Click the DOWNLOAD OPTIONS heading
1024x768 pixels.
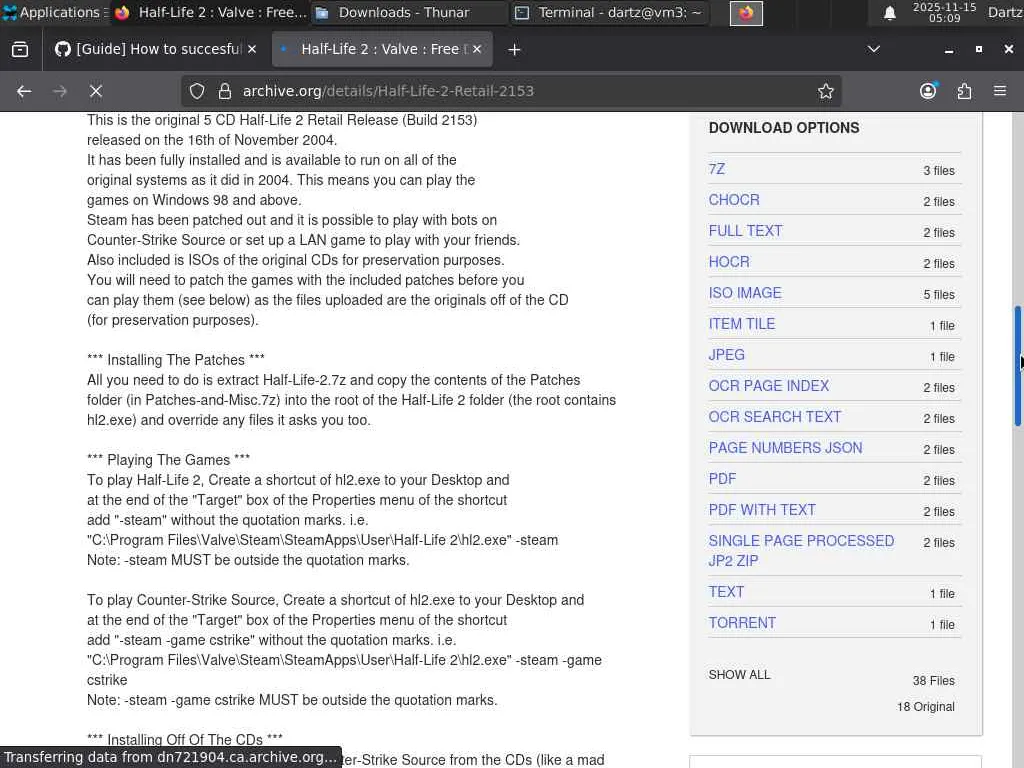pyautogui.click(x=784, y=128)
